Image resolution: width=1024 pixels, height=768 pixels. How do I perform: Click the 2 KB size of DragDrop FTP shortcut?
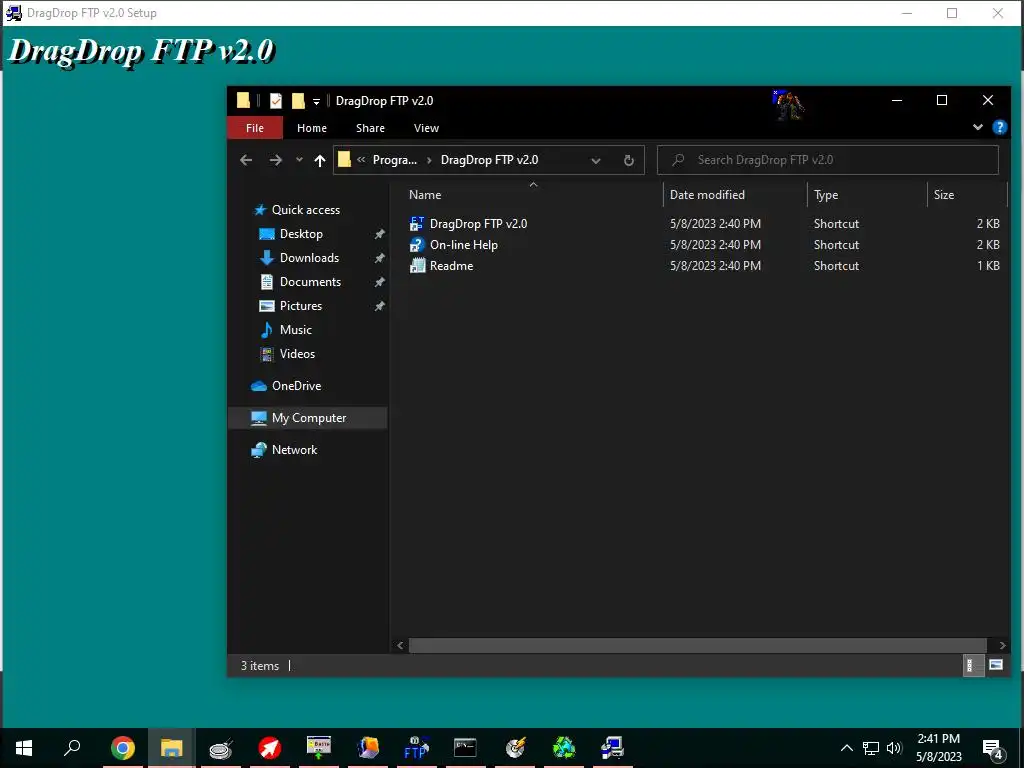[988, 223]
